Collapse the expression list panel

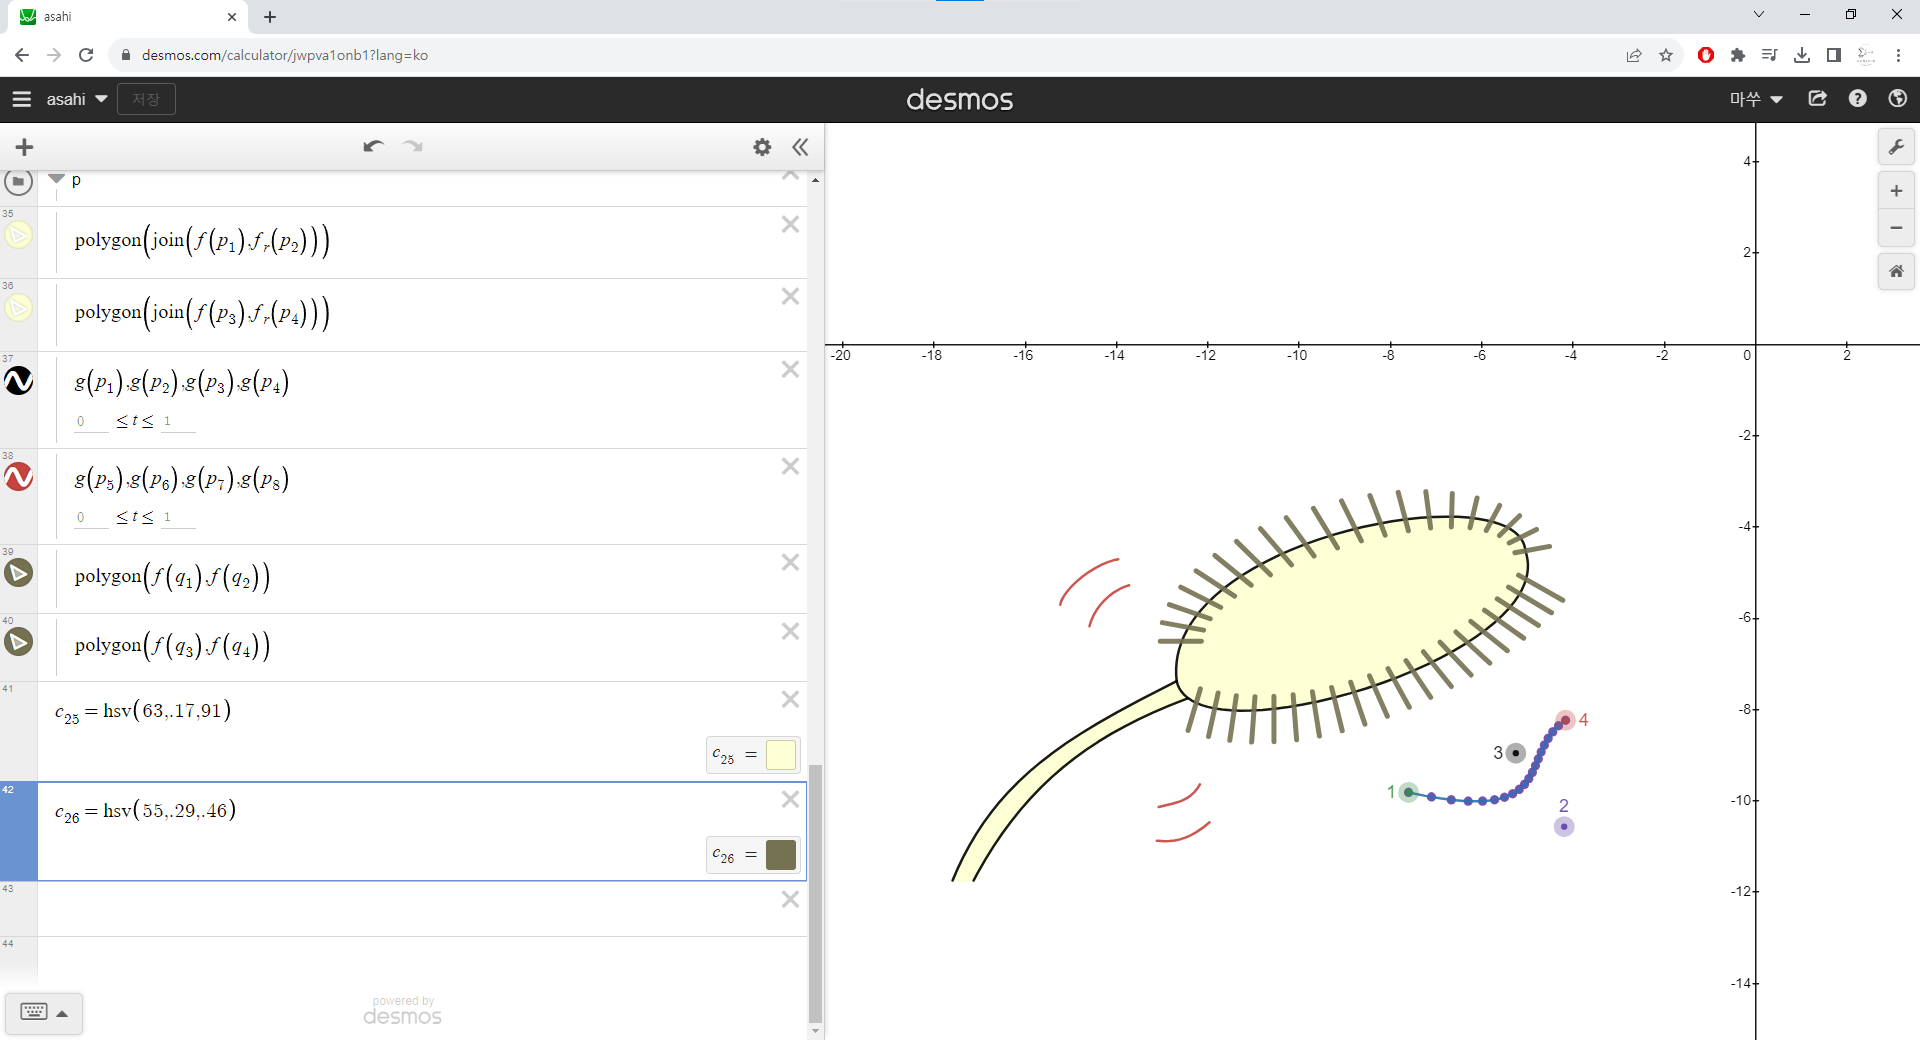click(x=800, y=147)
